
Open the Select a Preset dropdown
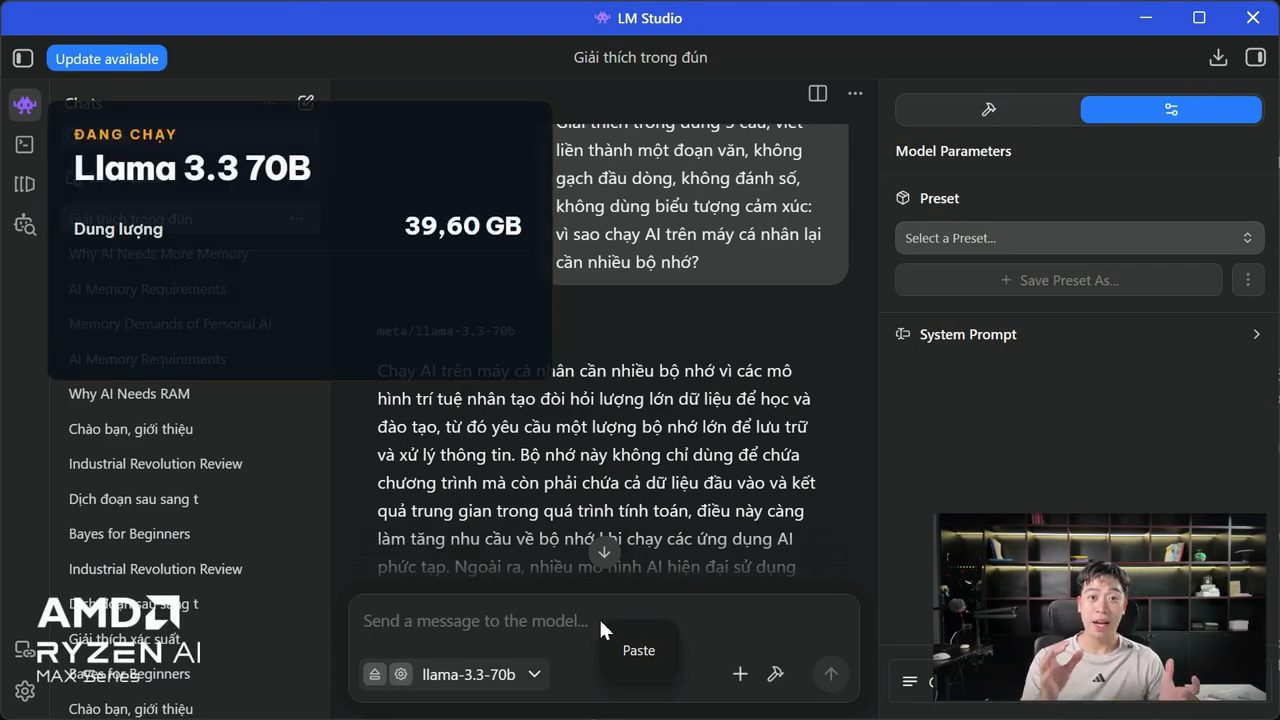pos(1079,238)
